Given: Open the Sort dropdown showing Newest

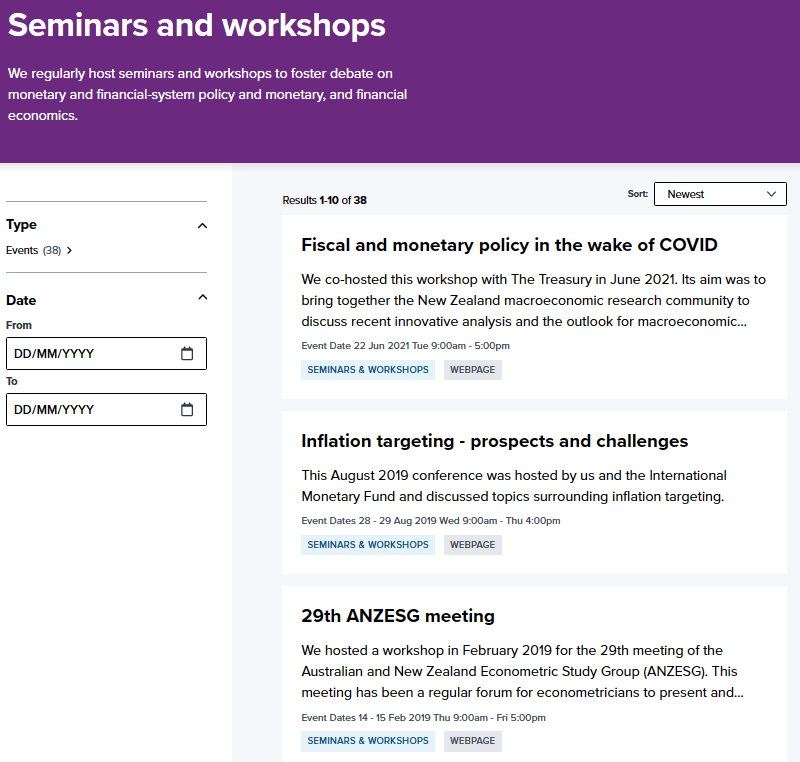Looking at the screenshot, I should (x=719, y=194).
